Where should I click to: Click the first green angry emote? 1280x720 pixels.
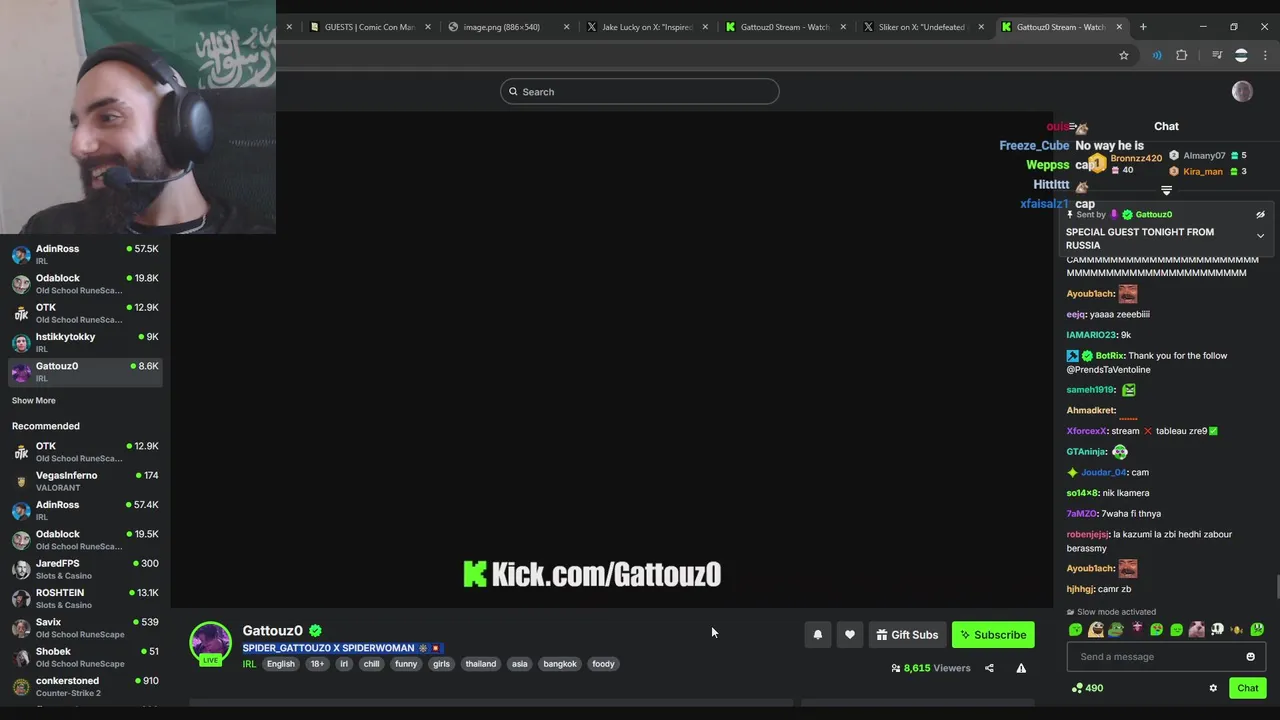1076,630
